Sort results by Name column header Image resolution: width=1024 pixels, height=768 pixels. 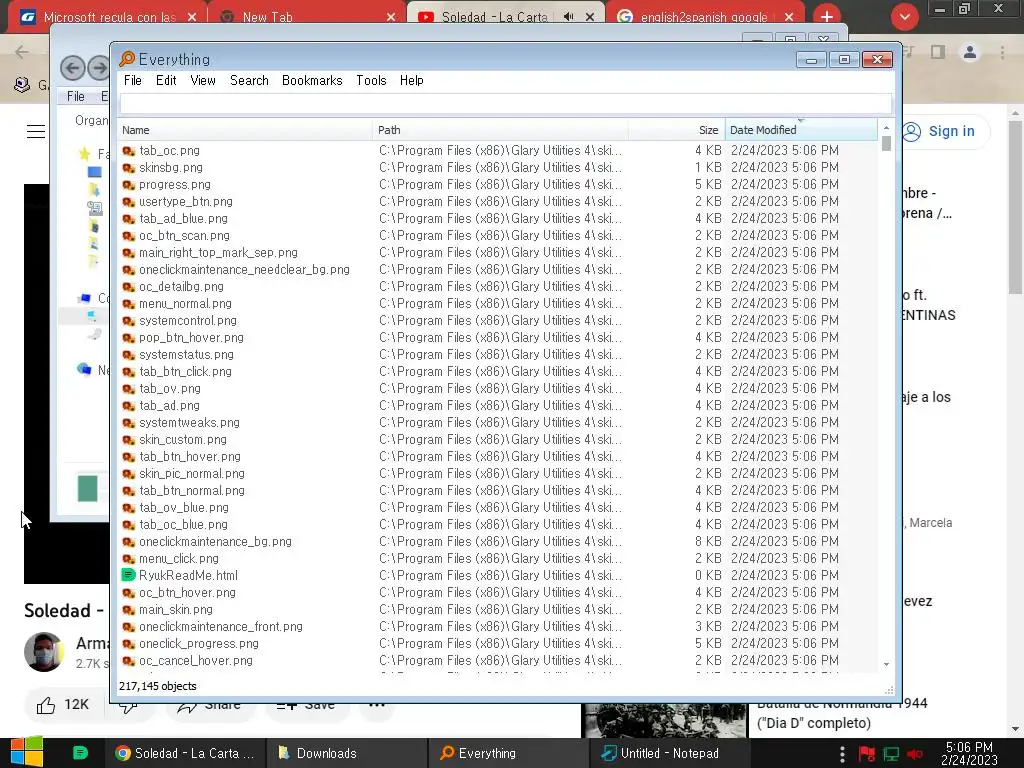pyautogui.click(x=245, y=130)
